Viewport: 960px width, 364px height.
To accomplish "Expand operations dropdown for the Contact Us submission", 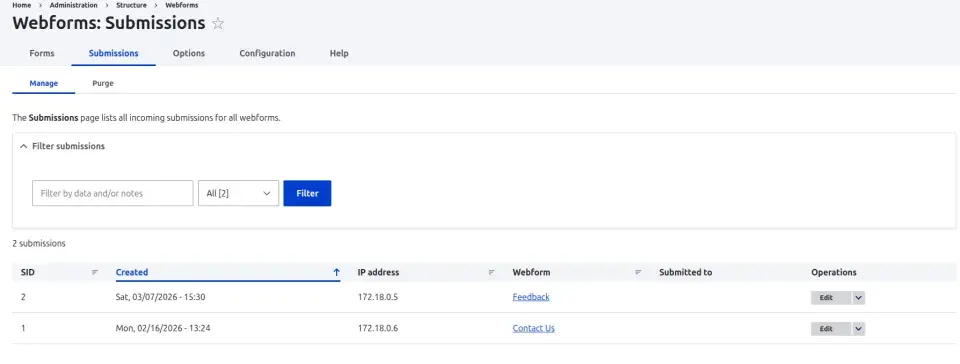I will click(x=858, y=329).
